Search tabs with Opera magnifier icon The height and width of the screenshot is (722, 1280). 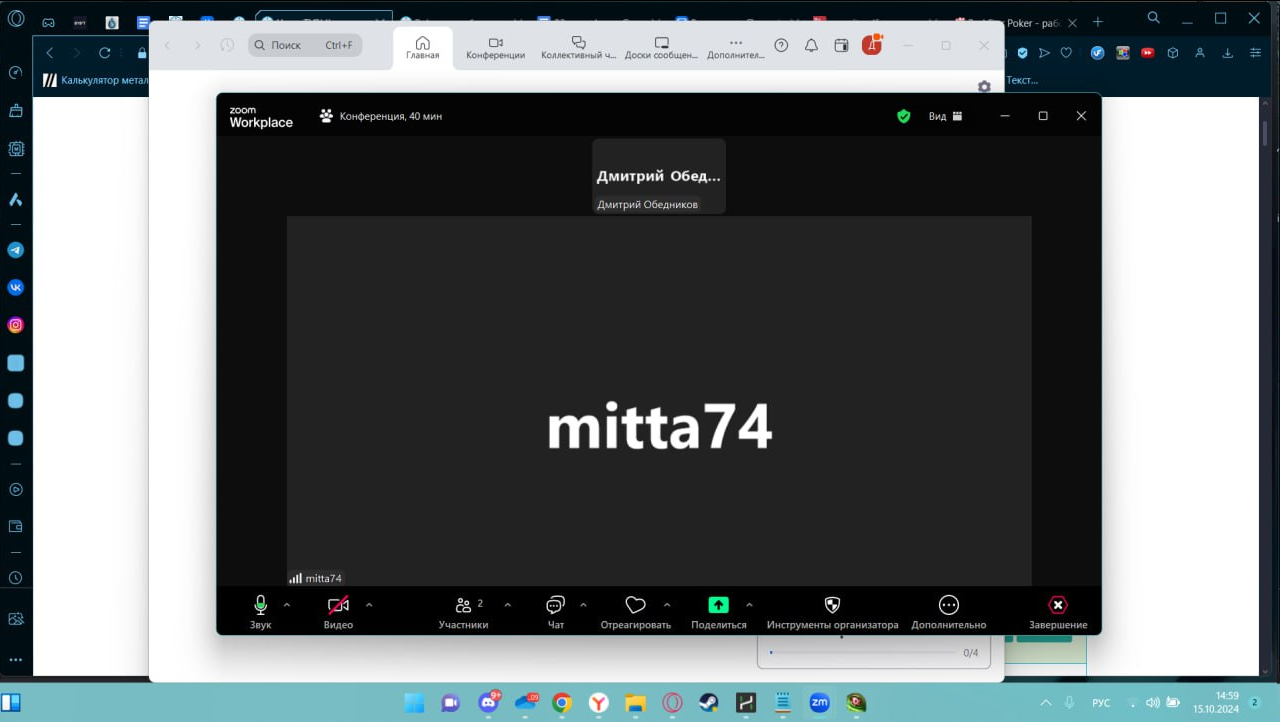coord(1154,18)
